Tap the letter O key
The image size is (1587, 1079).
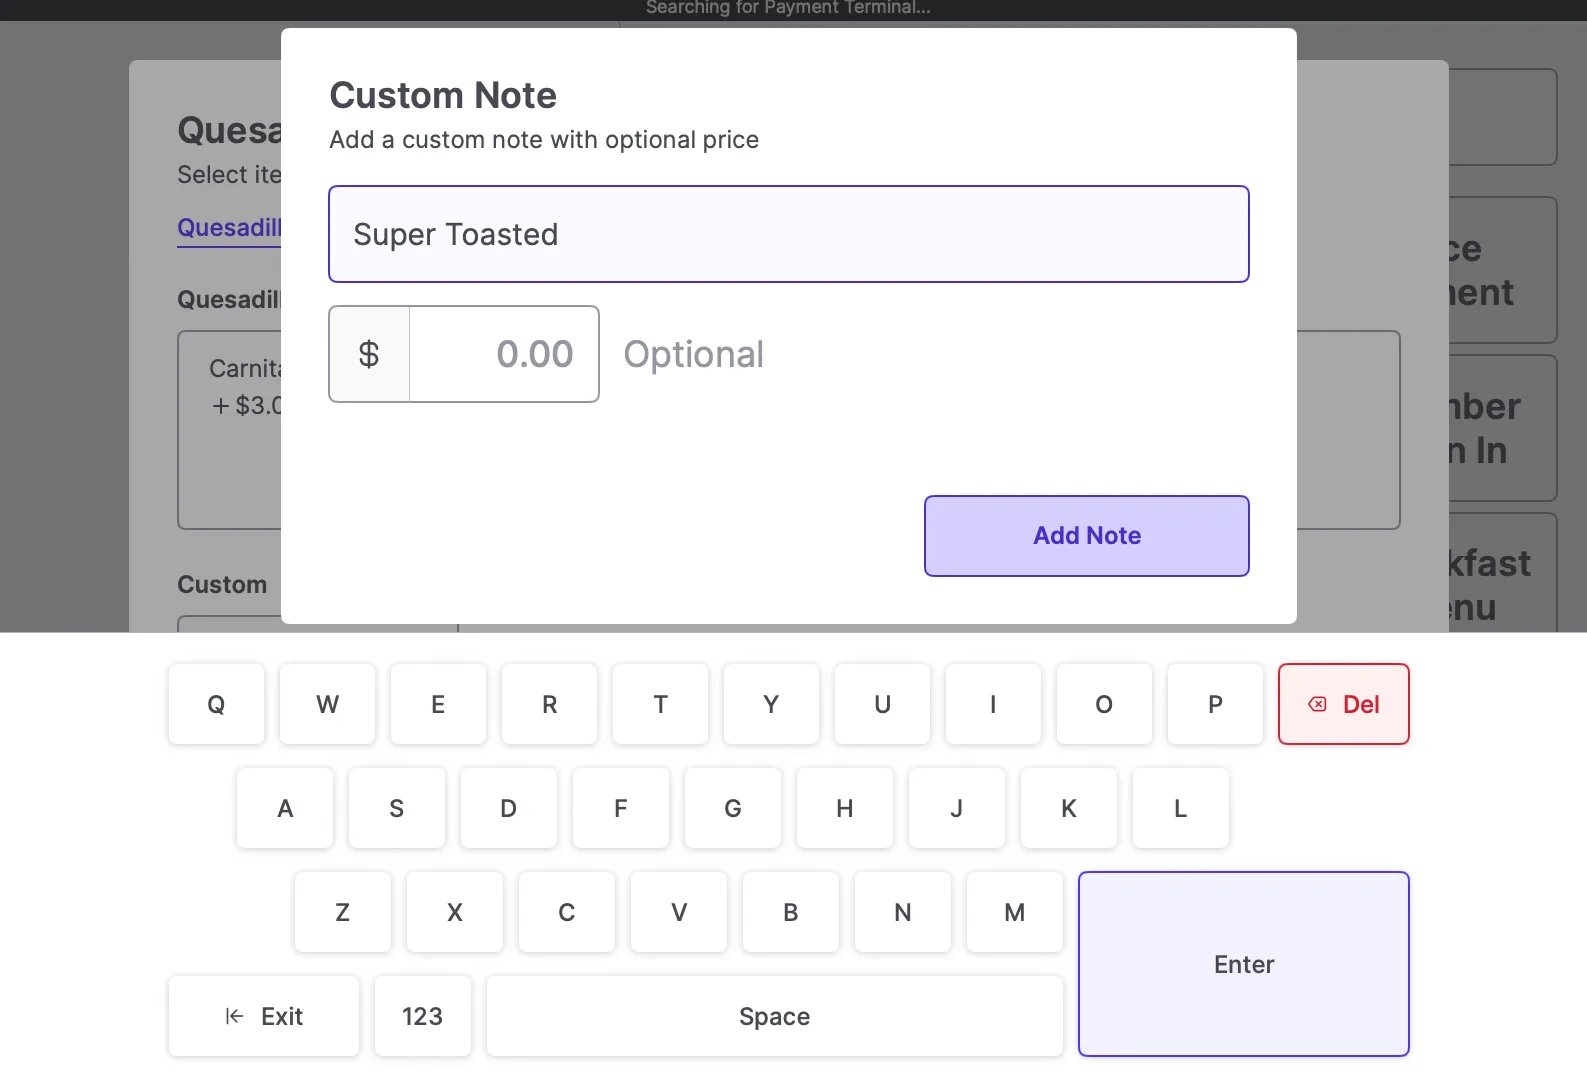[x=1104, y=704]
